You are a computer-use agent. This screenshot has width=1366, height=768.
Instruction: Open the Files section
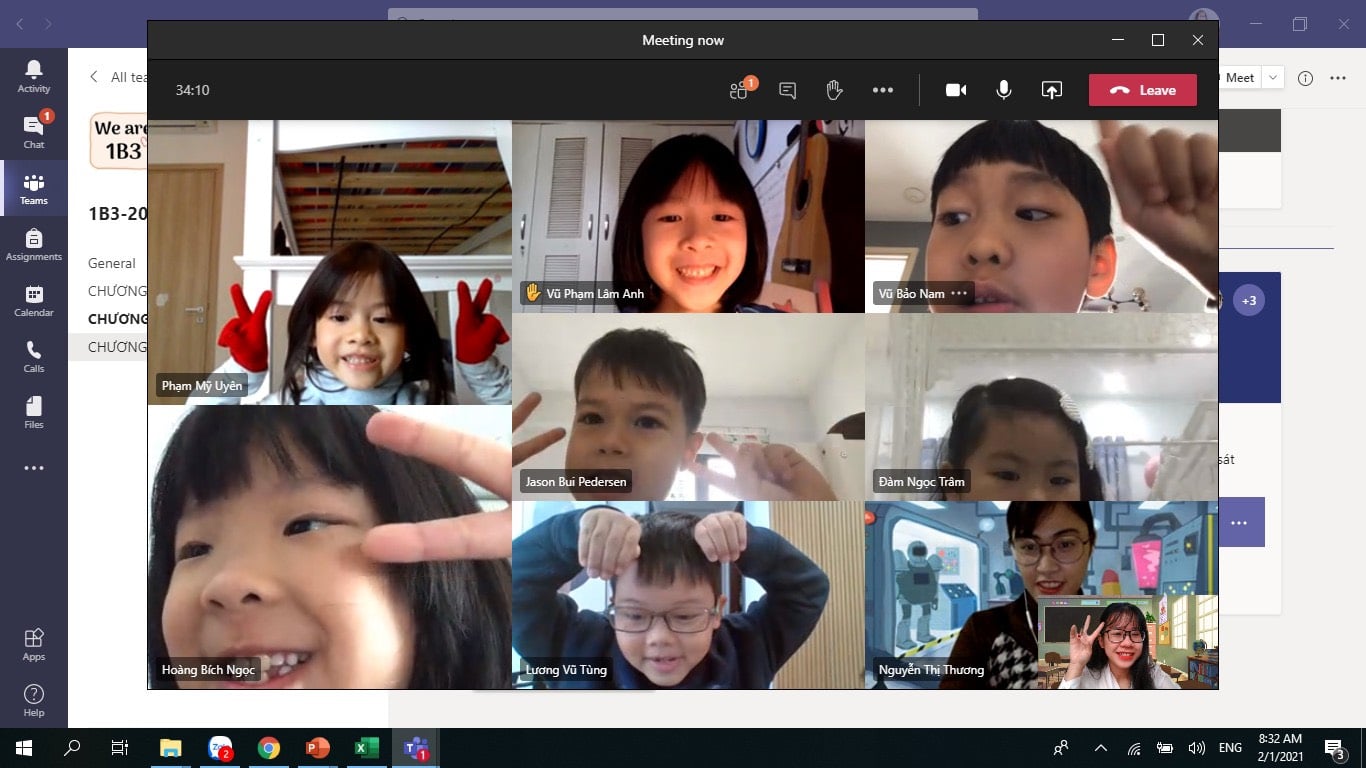34,412
